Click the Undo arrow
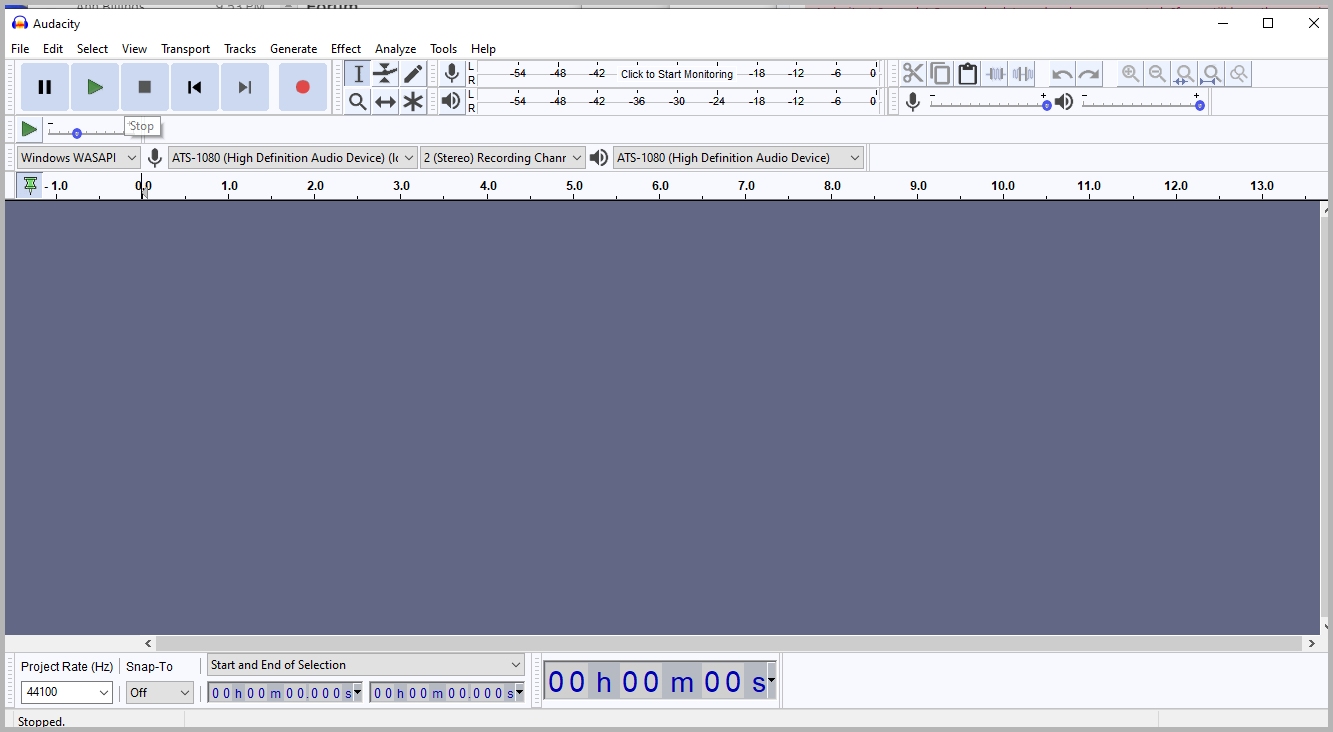The height and width of the screenshot is (732, 1333). [x=1062, y=74]
